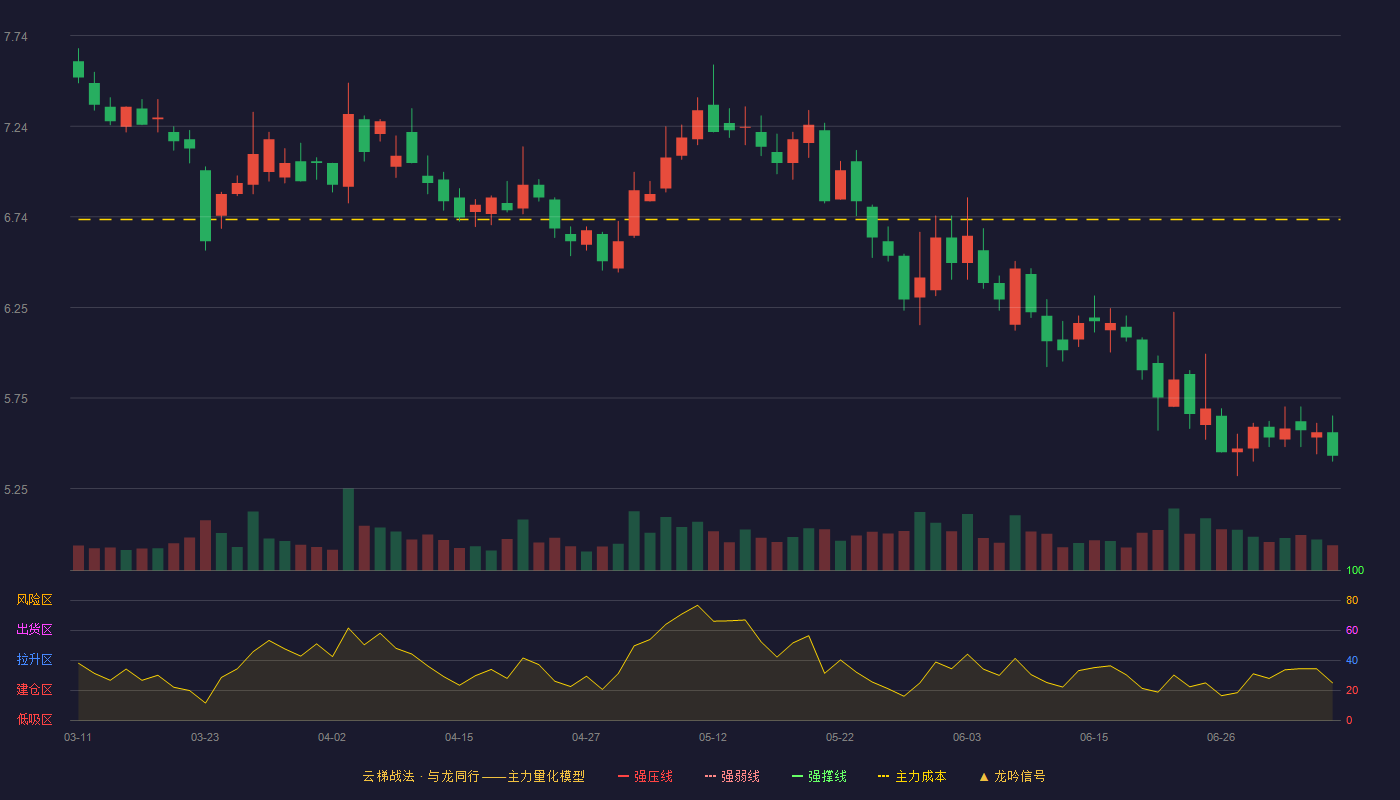Click the purple 60 indicator axis value
The height and width of the screenshot is (800, 1400).
click(x=1352, y=630)
